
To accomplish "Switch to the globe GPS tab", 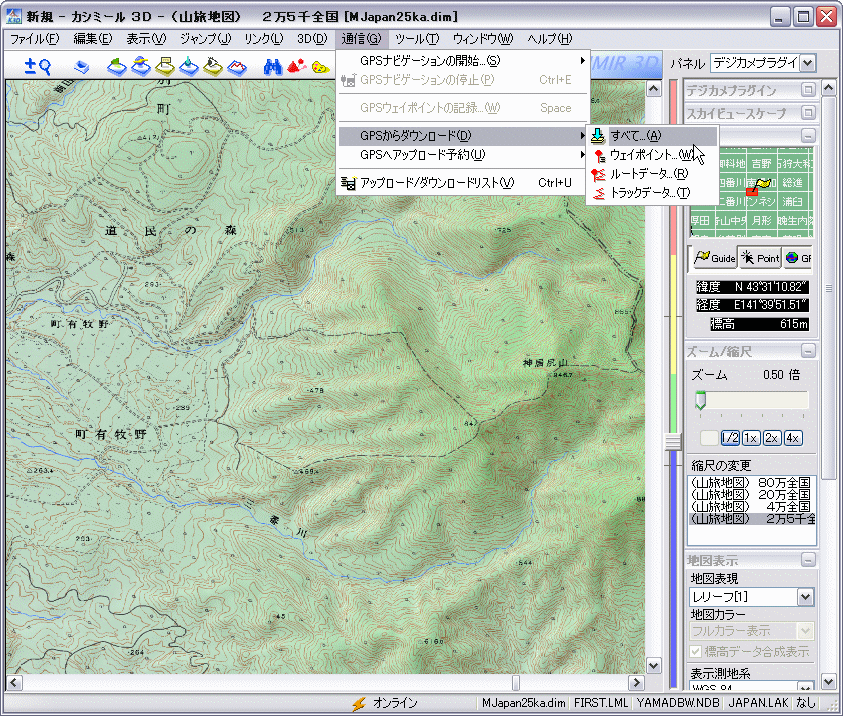I will tap(798, 259).
